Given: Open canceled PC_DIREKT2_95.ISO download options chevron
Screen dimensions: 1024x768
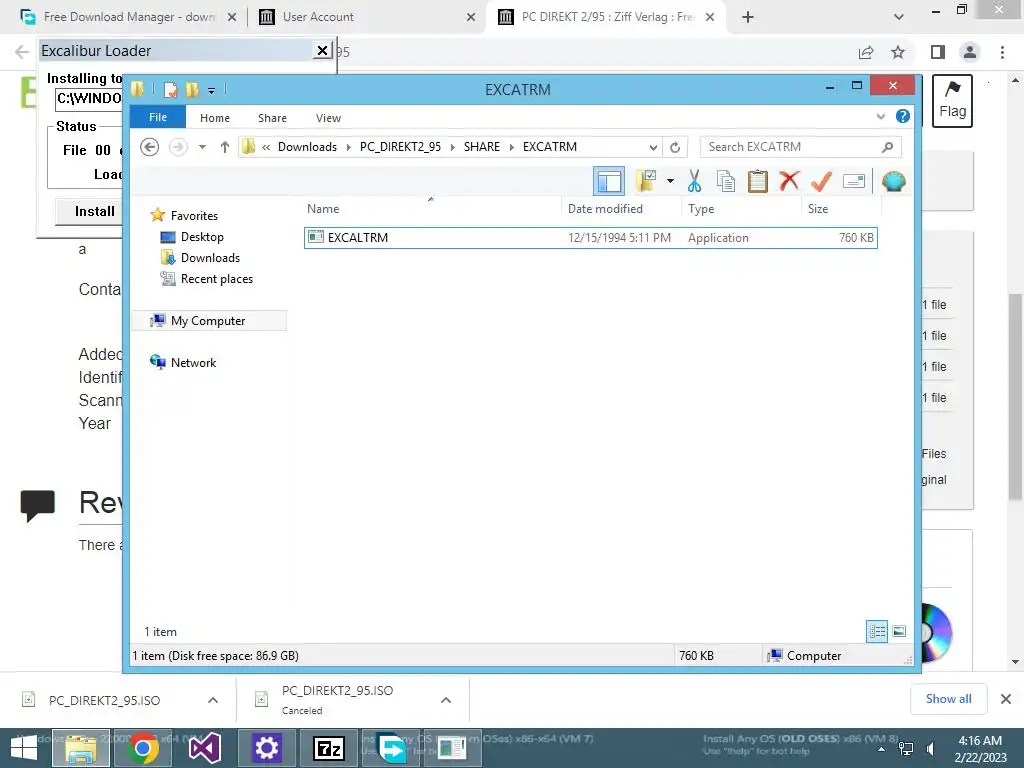Looking at the screenshot, I should point(446,700).
